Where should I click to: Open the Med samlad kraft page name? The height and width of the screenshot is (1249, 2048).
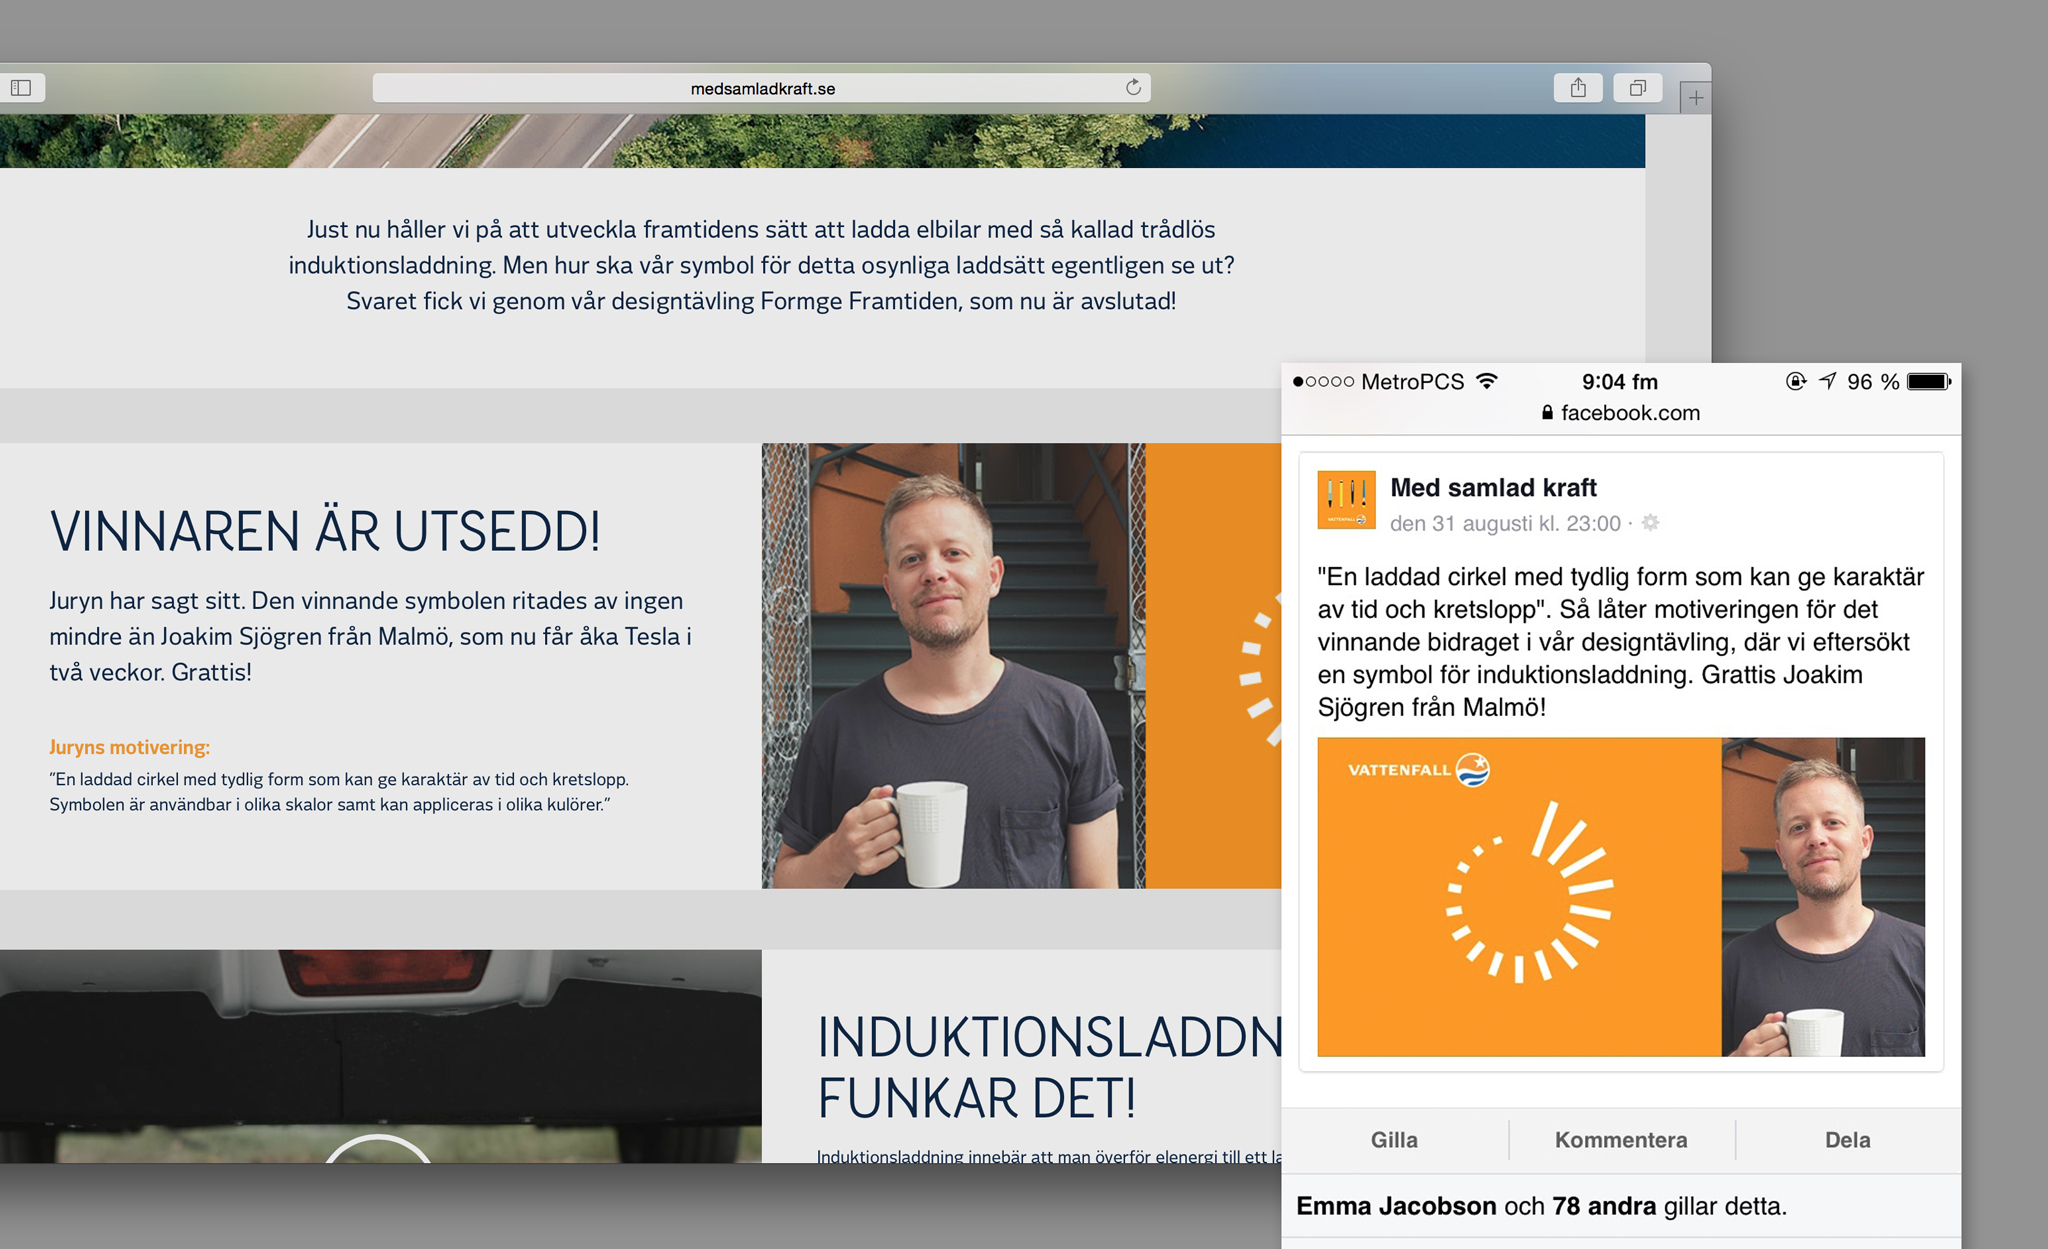point(1493,487)
